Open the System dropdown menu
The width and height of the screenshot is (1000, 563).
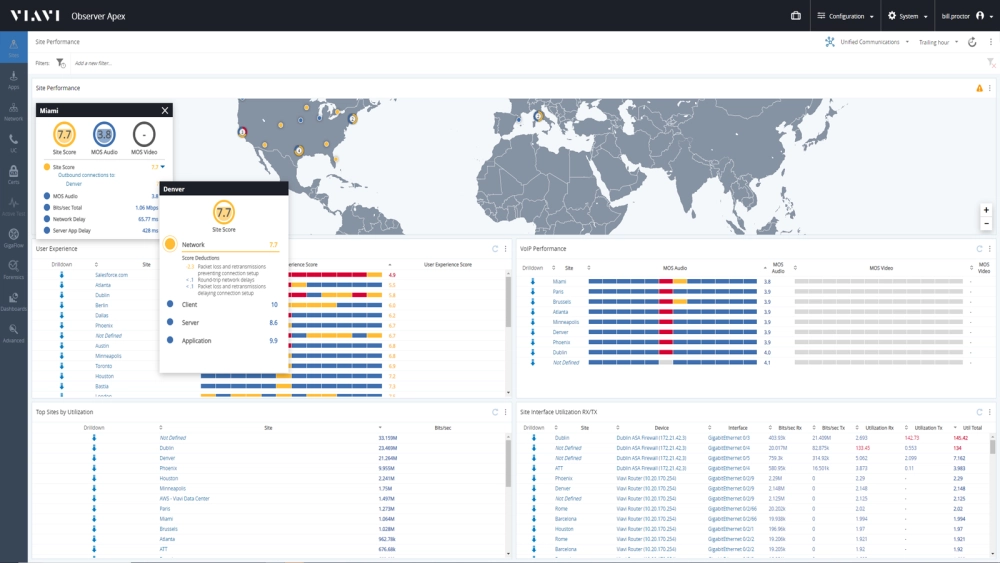click(907, 16)
